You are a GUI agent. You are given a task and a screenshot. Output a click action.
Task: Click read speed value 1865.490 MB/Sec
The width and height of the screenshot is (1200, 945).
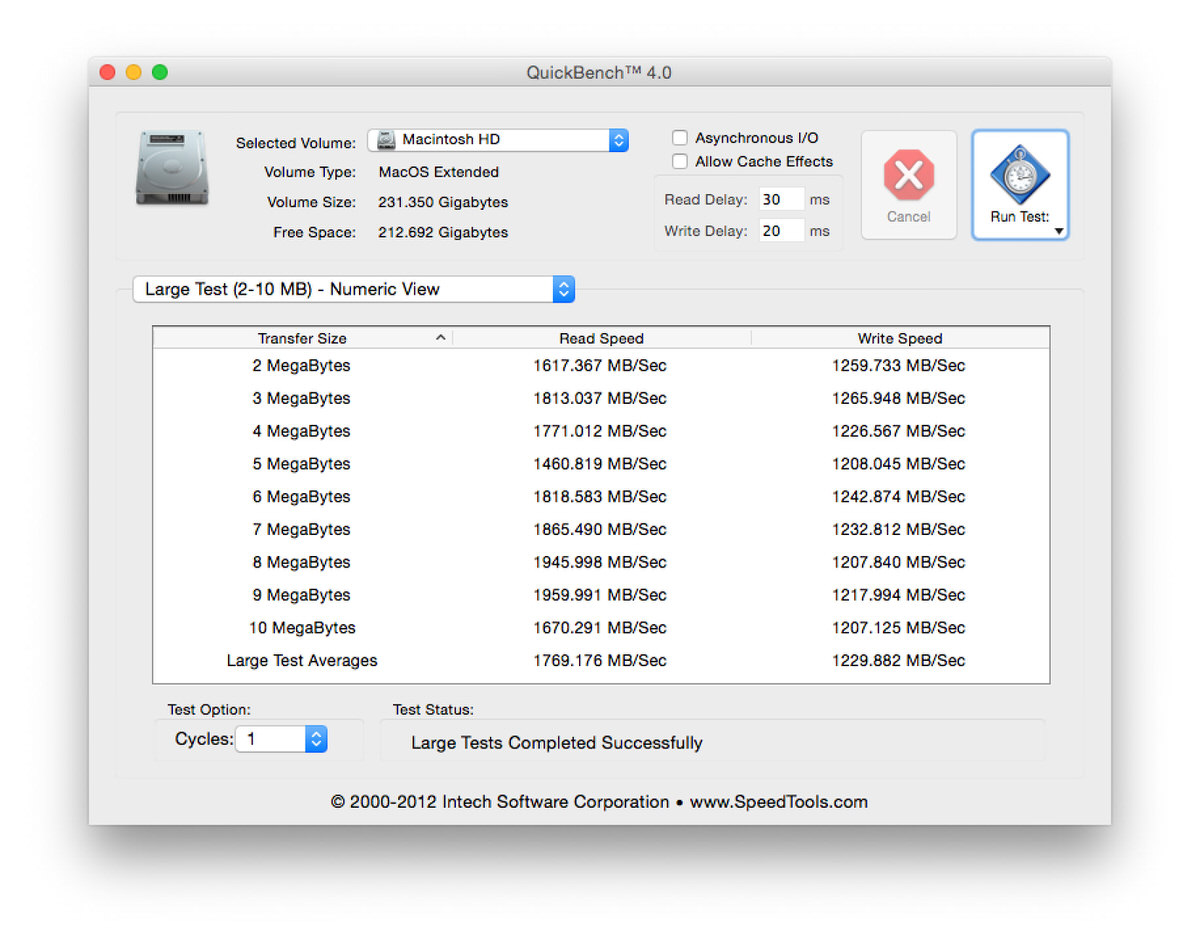point(600,529)
